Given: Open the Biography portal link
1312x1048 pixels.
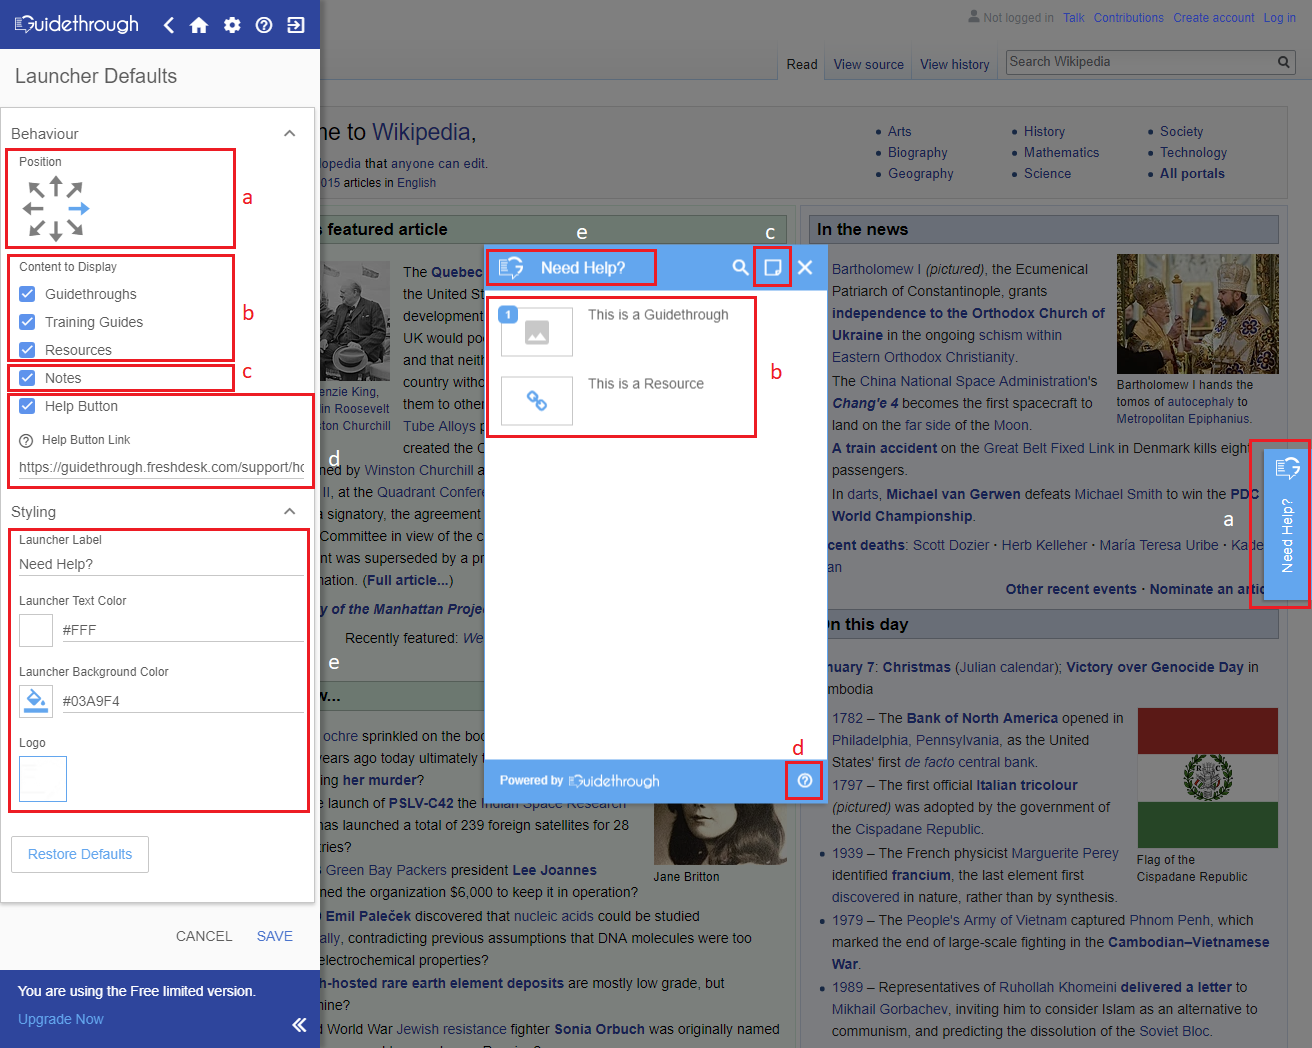Looking at the screenshot, I should click(918, 152).
